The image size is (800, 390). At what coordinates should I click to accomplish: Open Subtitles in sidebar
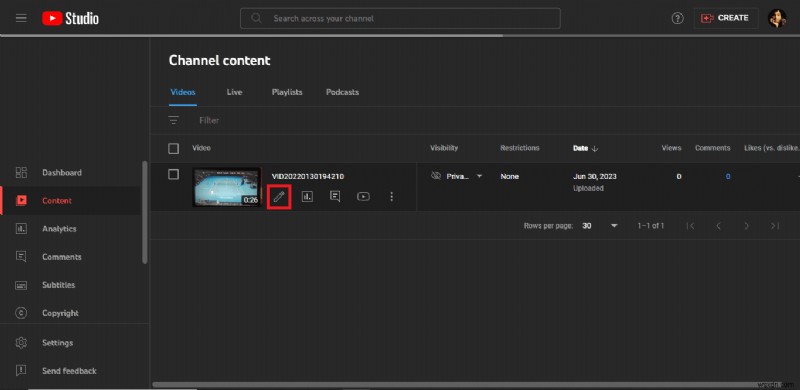(70, 285)
